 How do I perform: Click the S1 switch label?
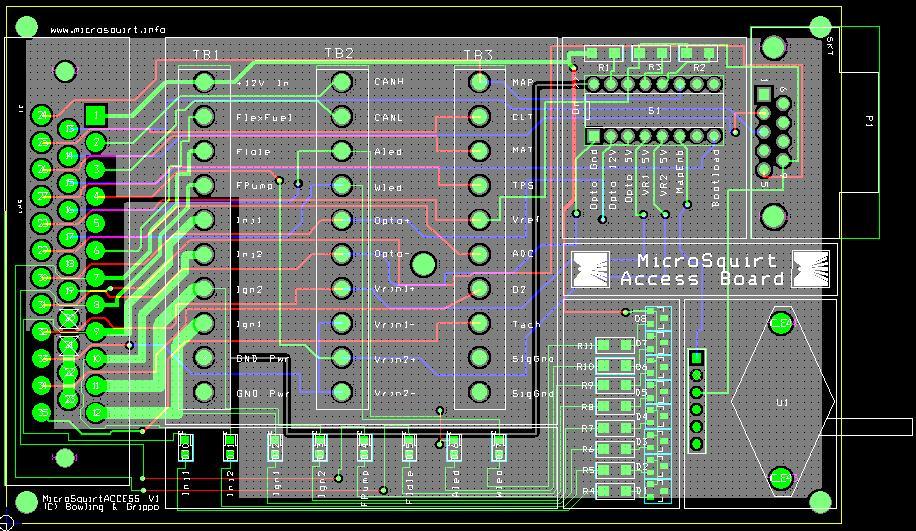point(654,110)
